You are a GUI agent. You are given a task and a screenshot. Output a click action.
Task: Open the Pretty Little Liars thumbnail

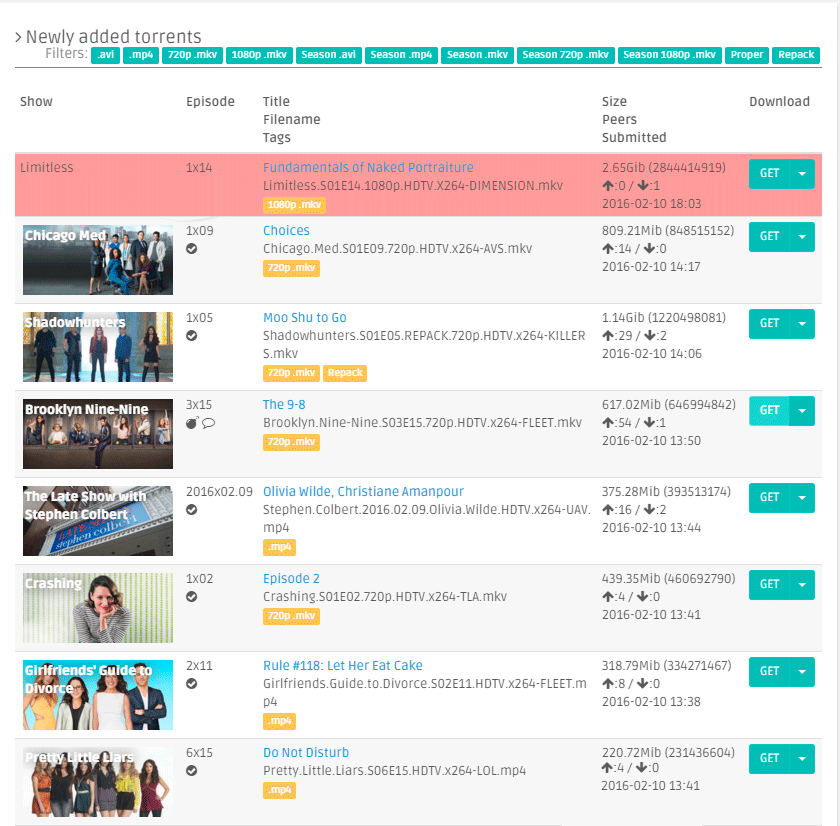(x=98, y=782)
